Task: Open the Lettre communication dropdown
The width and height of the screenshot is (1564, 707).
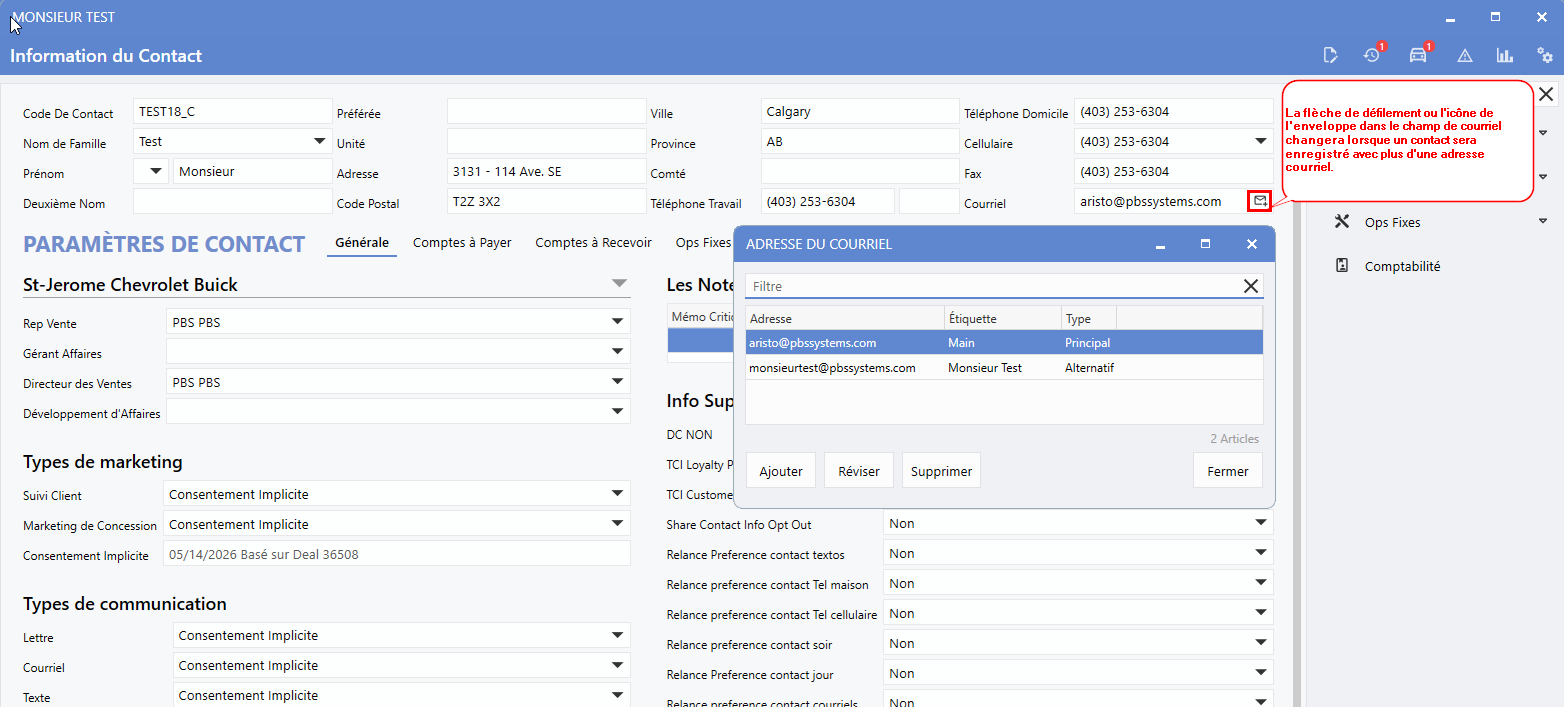Action: (617, 635)
